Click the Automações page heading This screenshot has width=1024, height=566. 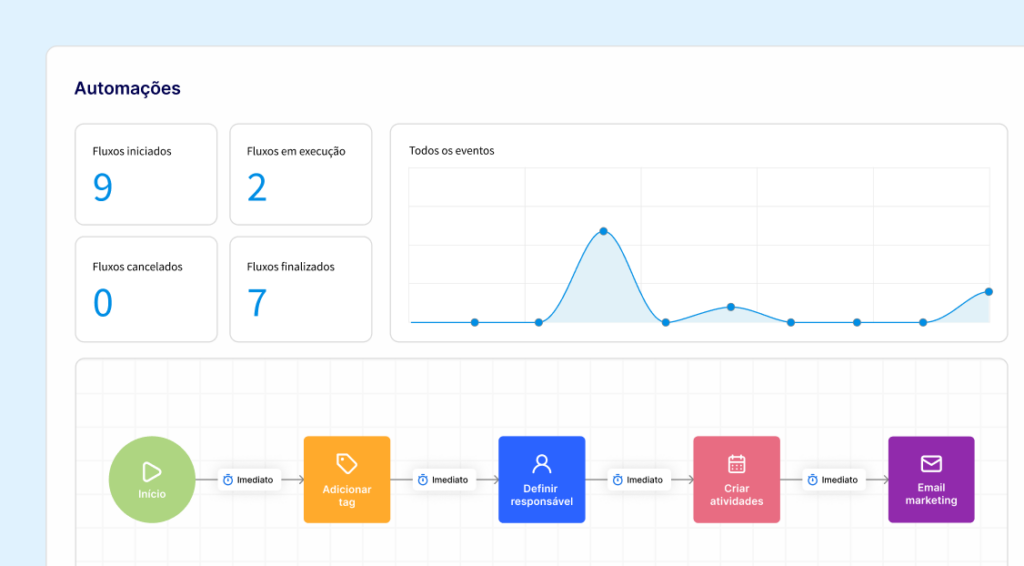pyautogui.click(x=127, y=88)
